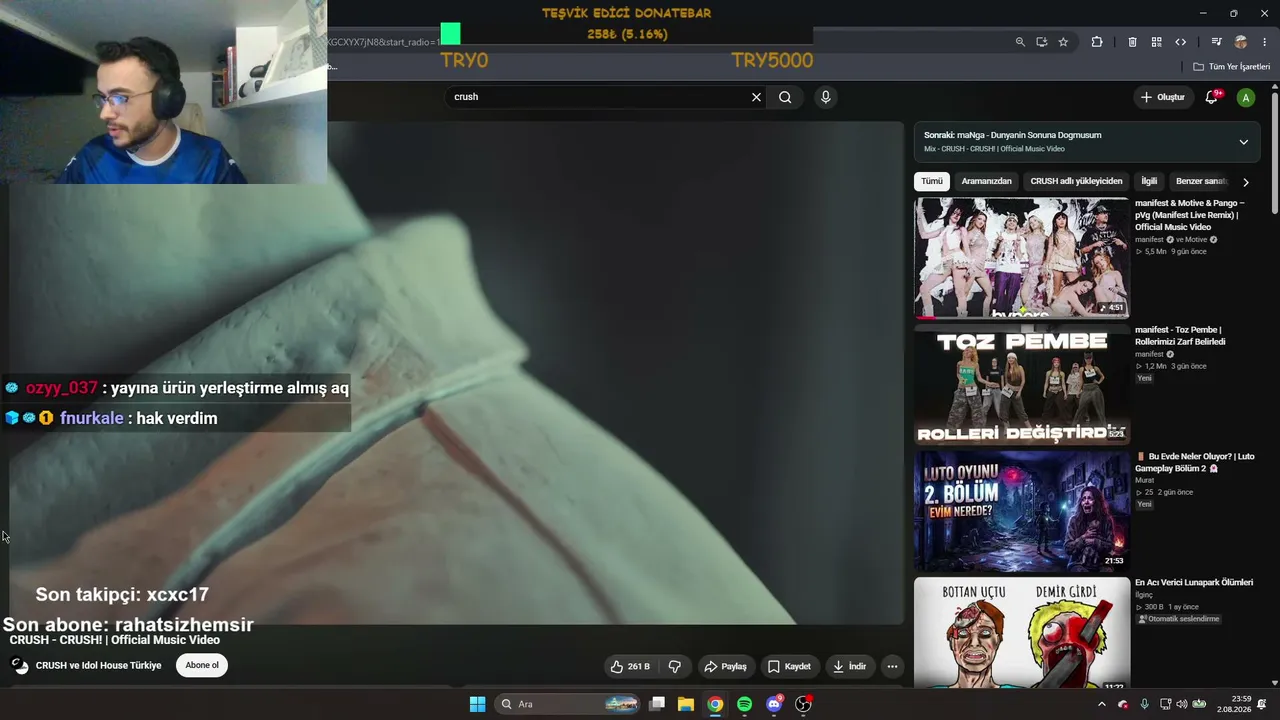1280x720 pixels.
Task: Open the taskbar clock showing 23:59
Action: [x=1236, y=704]
